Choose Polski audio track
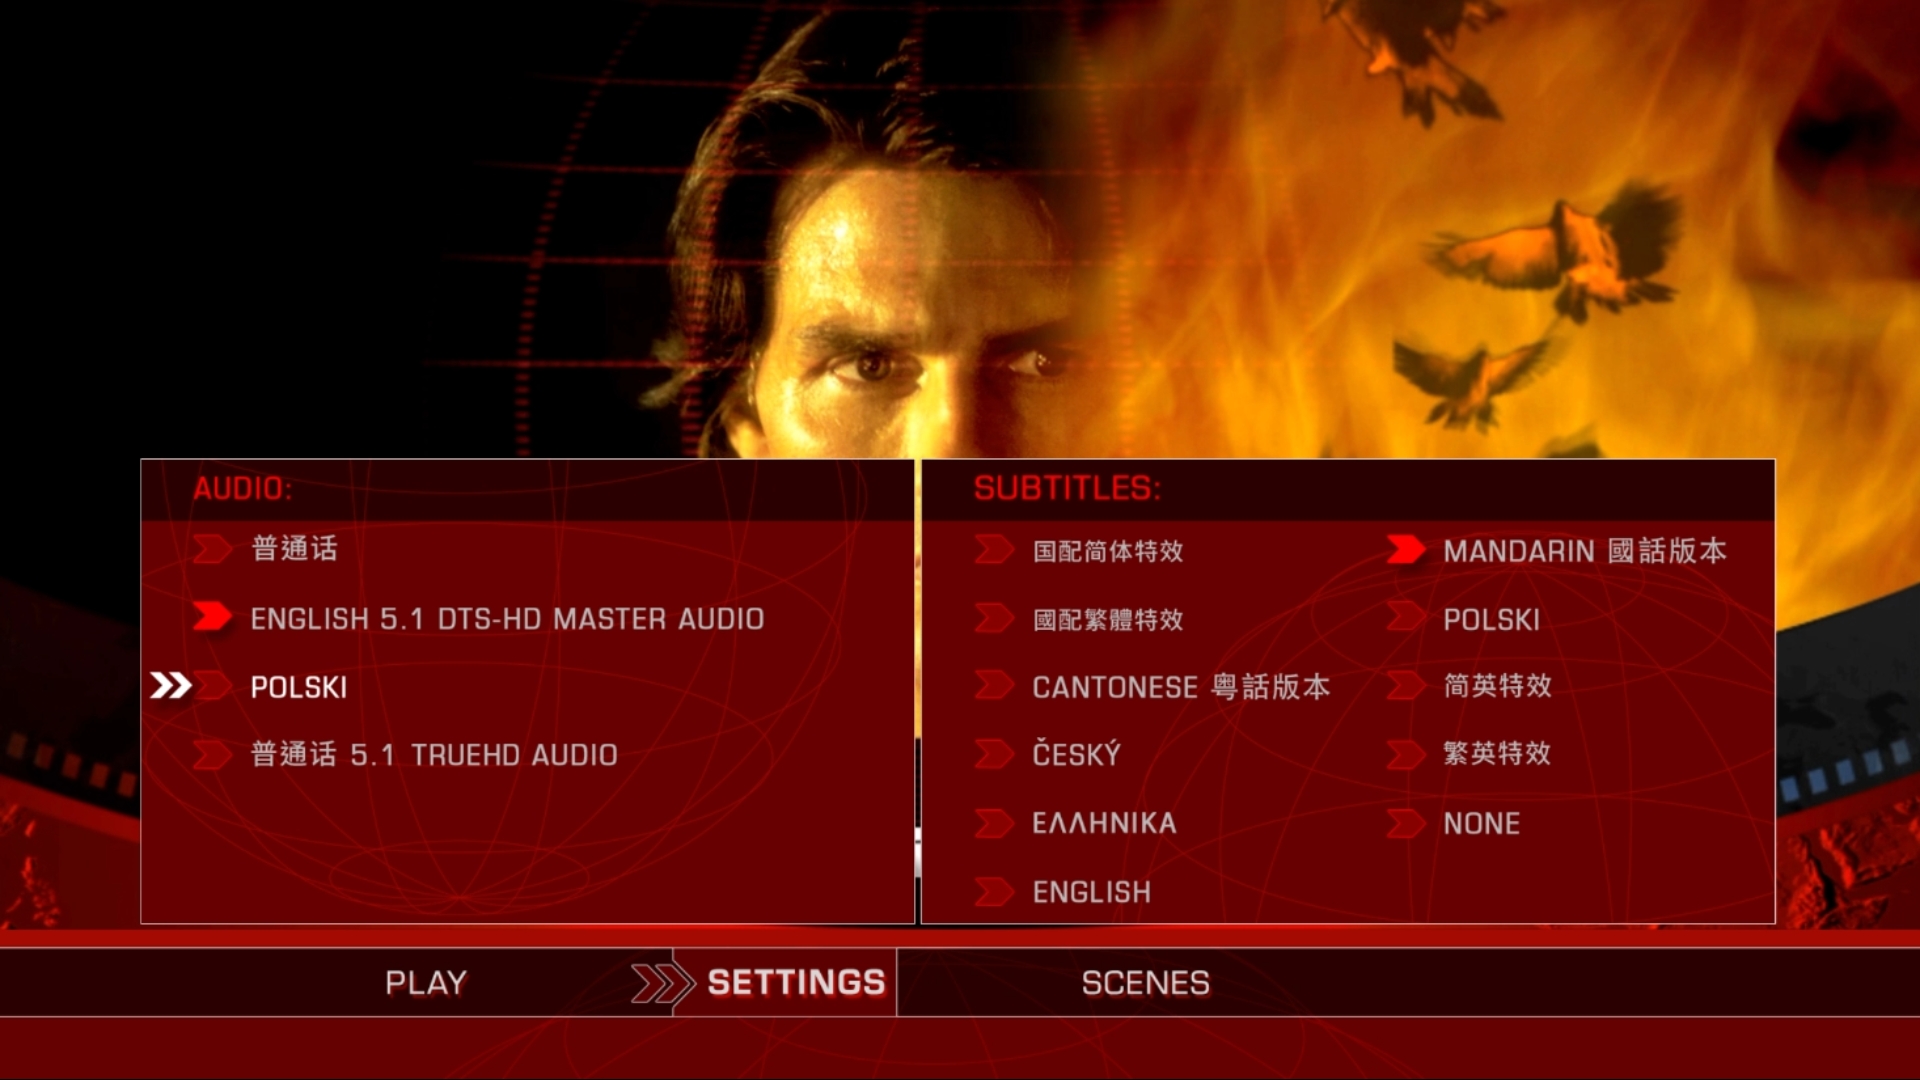Viewport: 1920px width, 1080px height. coord(299,687)
